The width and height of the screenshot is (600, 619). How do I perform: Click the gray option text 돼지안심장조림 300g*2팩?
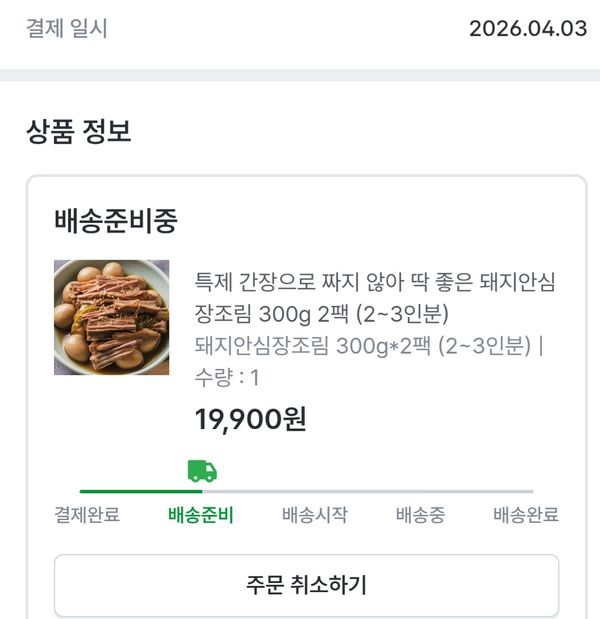(362, 346)
